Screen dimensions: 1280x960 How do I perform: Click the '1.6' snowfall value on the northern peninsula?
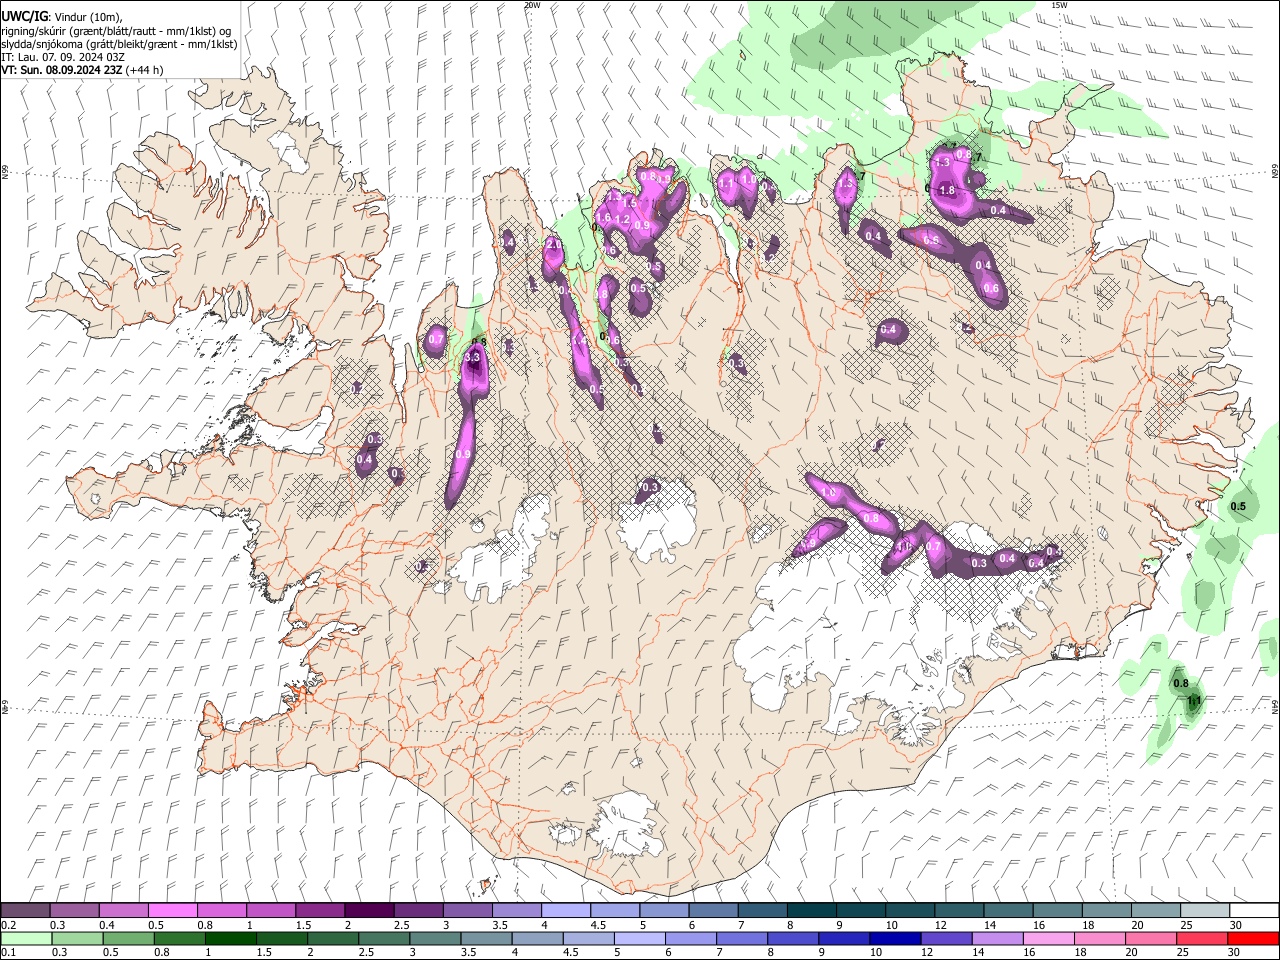603,217
